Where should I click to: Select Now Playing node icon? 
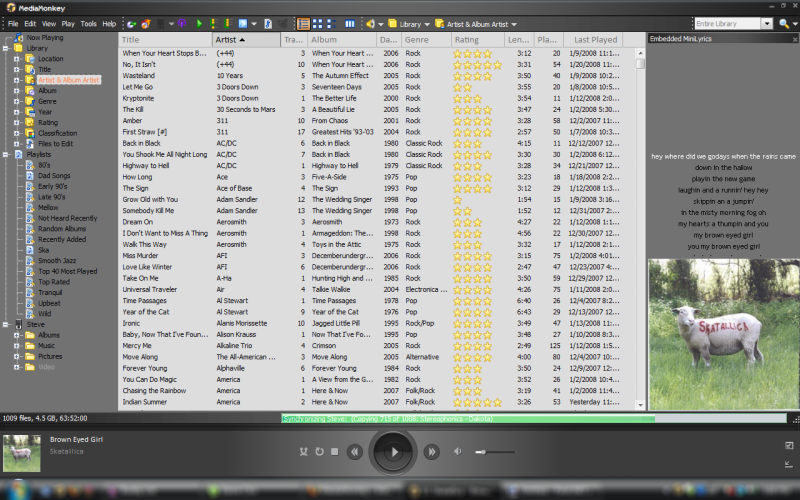tap(18, 37)
